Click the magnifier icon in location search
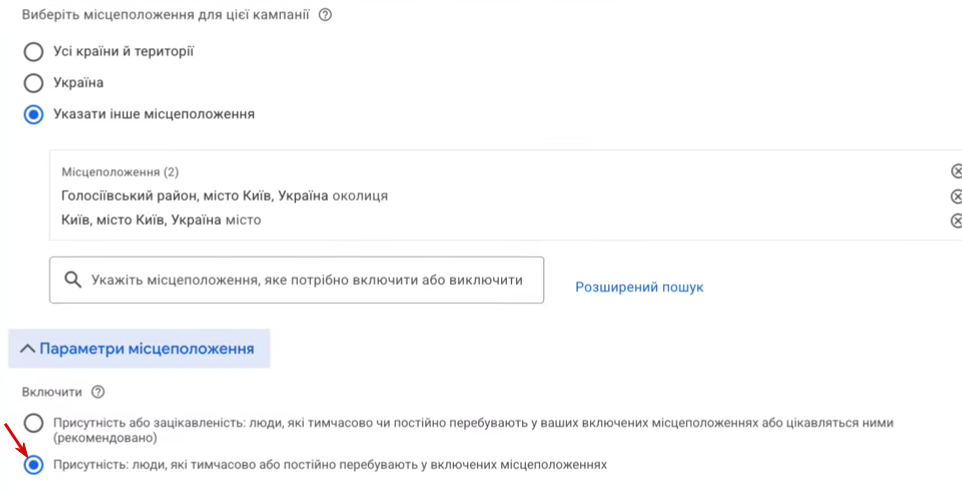962x492 pixels. [72, 280]
